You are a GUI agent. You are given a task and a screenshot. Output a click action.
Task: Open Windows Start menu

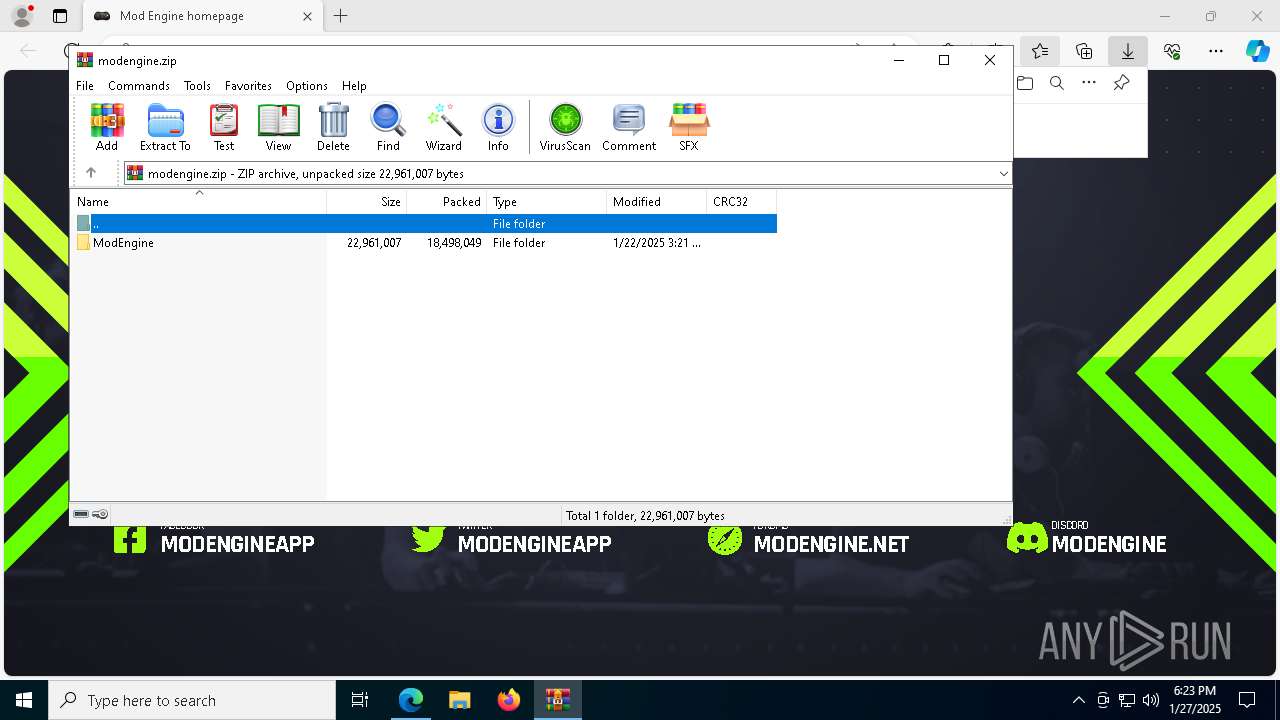(x=24, y=700)
